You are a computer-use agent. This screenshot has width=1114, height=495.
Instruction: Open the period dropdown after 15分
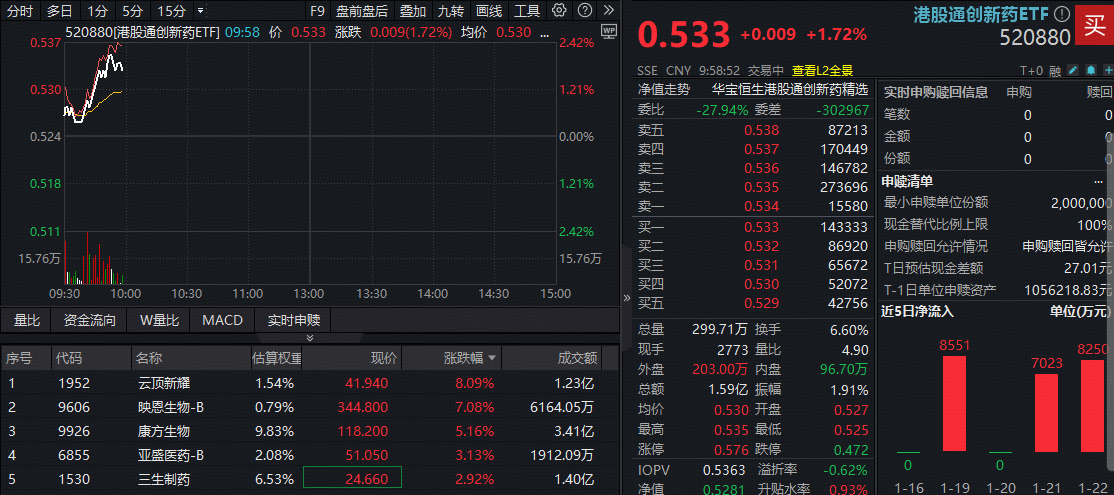pos(201,11)
